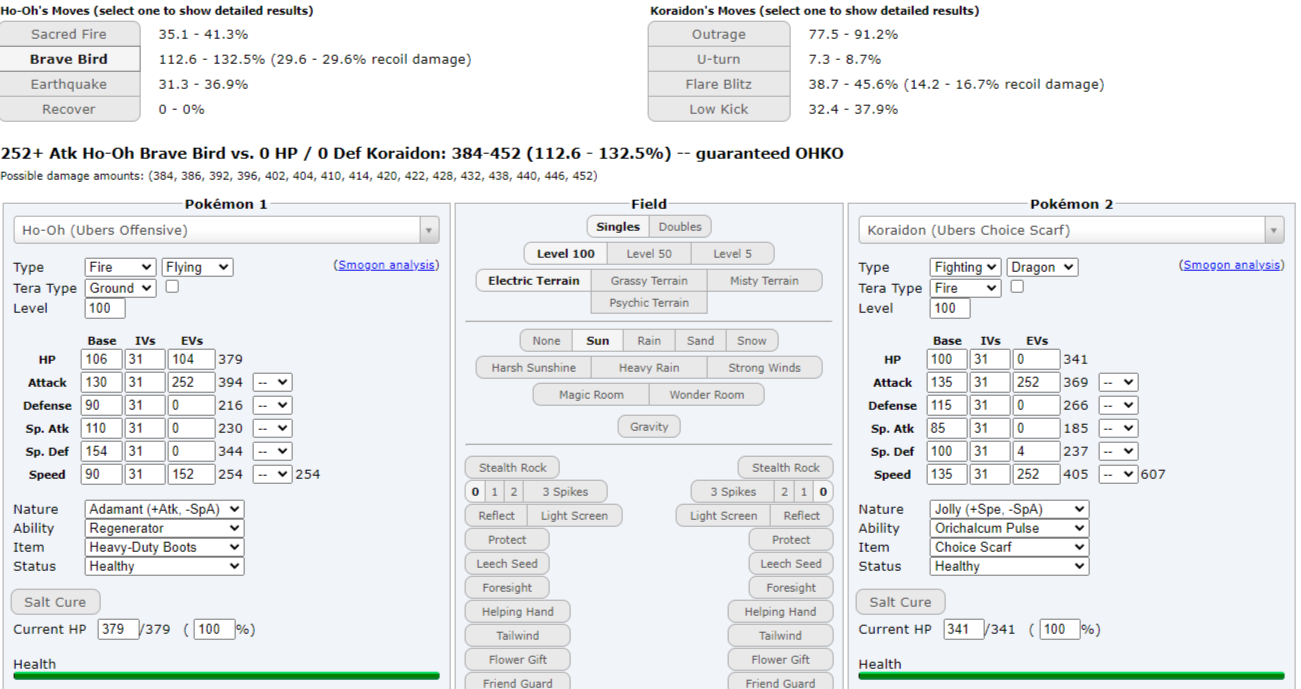The width and height of the screenshot is (1301, 689).
Task: Open Smogon analysis link for Ho-Oh
Action: [x=386, y=265]
